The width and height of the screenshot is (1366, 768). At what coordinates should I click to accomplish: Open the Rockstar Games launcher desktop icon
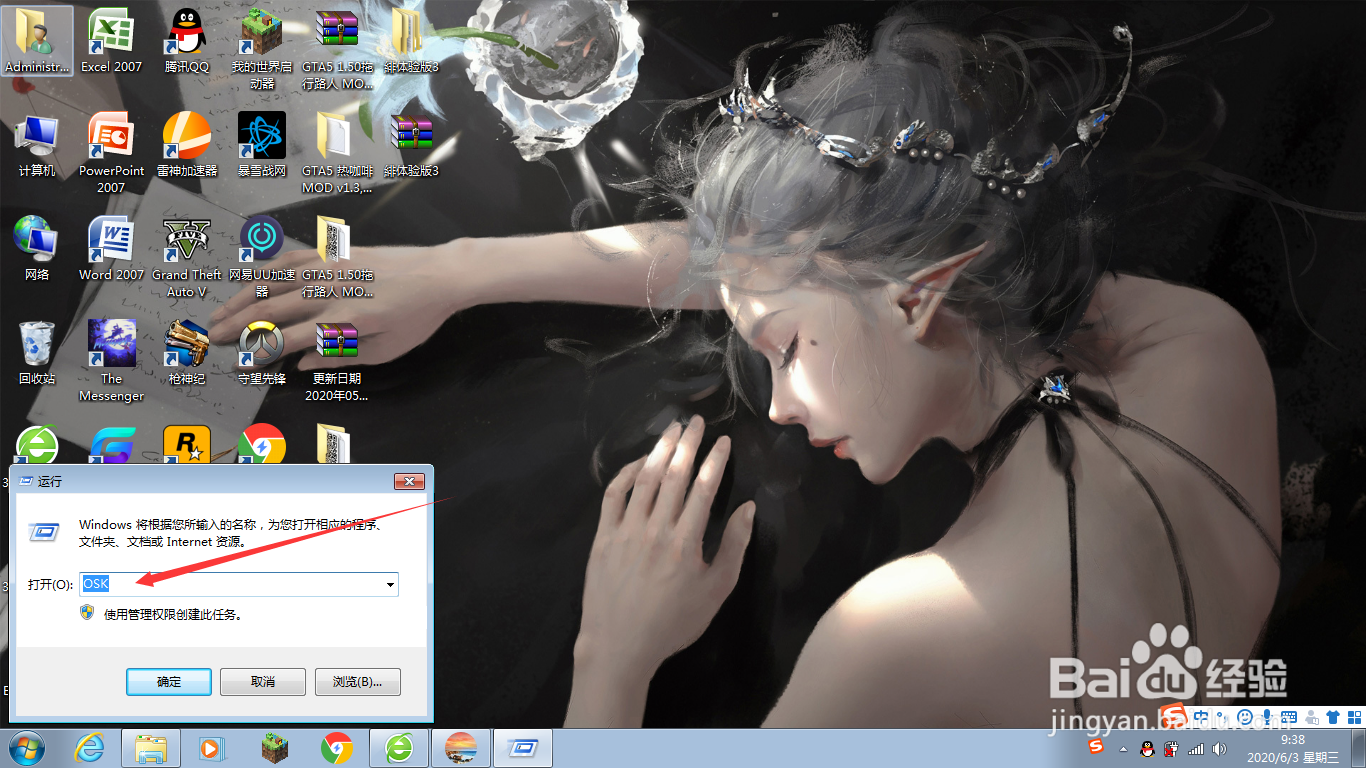(187, 444)
